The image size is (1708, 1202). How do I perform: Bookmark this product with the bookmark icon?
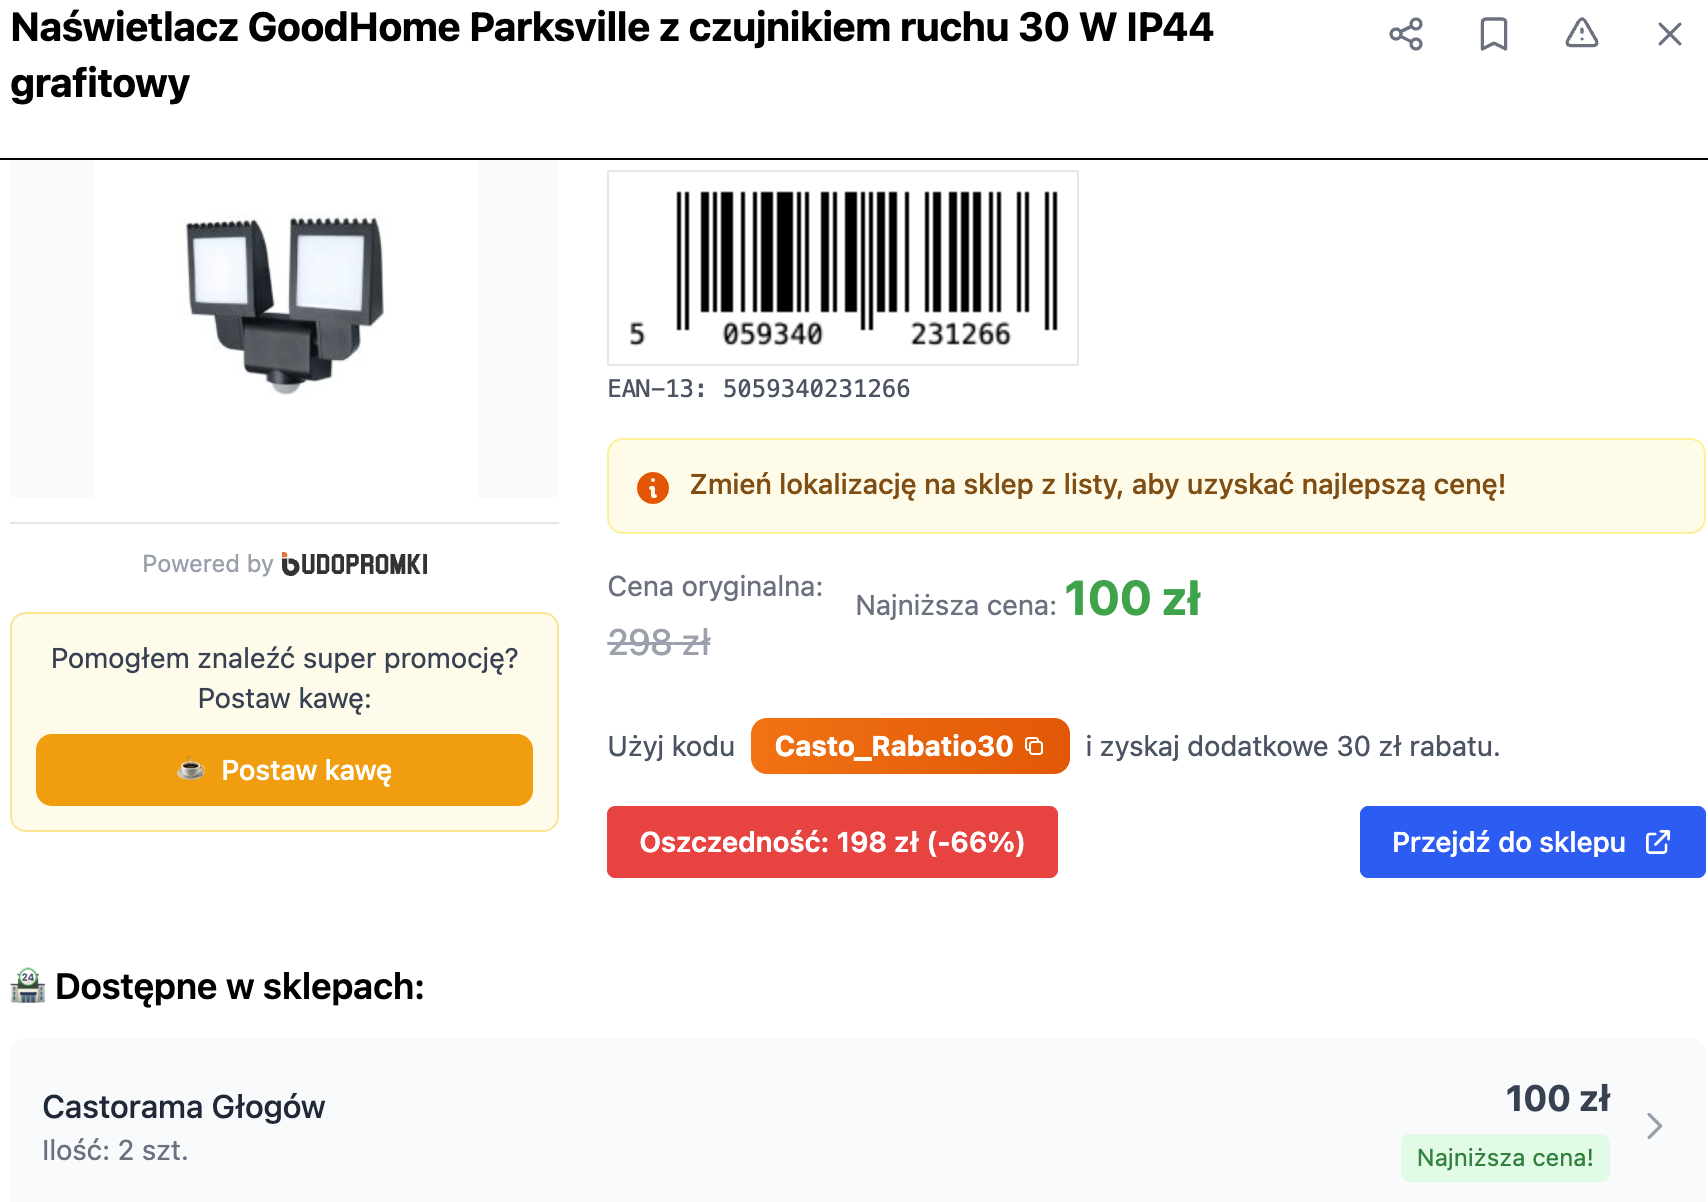(1494, 34)
